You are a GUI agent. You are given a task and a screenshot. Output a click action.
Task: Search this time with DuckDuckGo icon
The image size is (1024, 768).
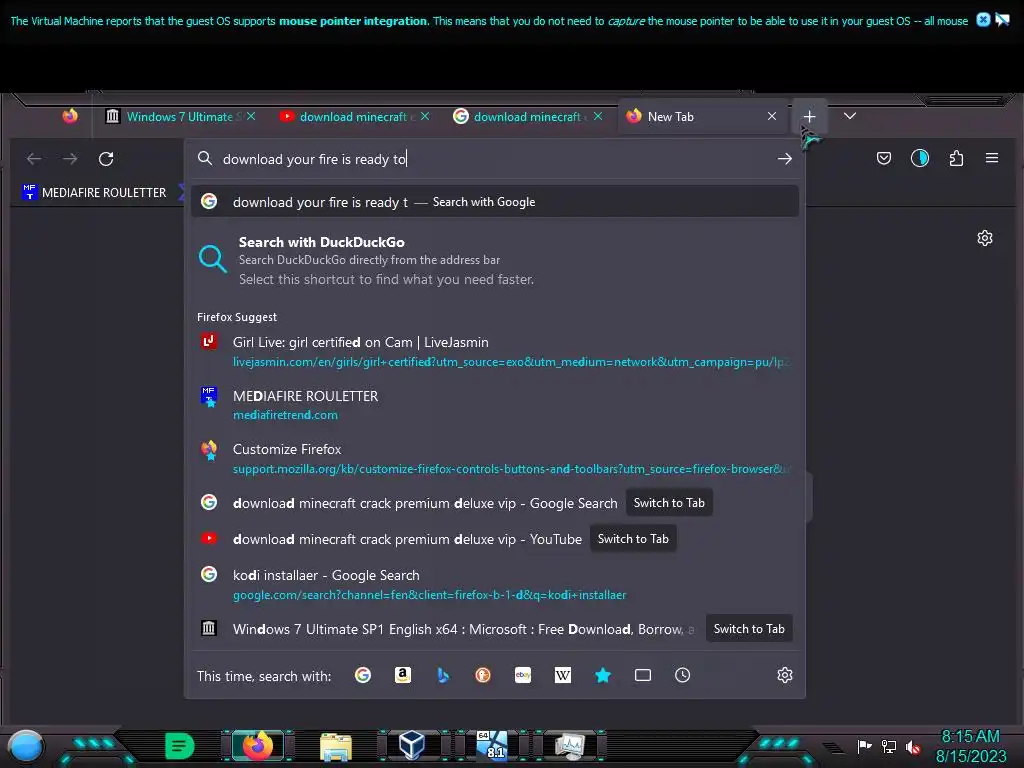coord(483,675)
